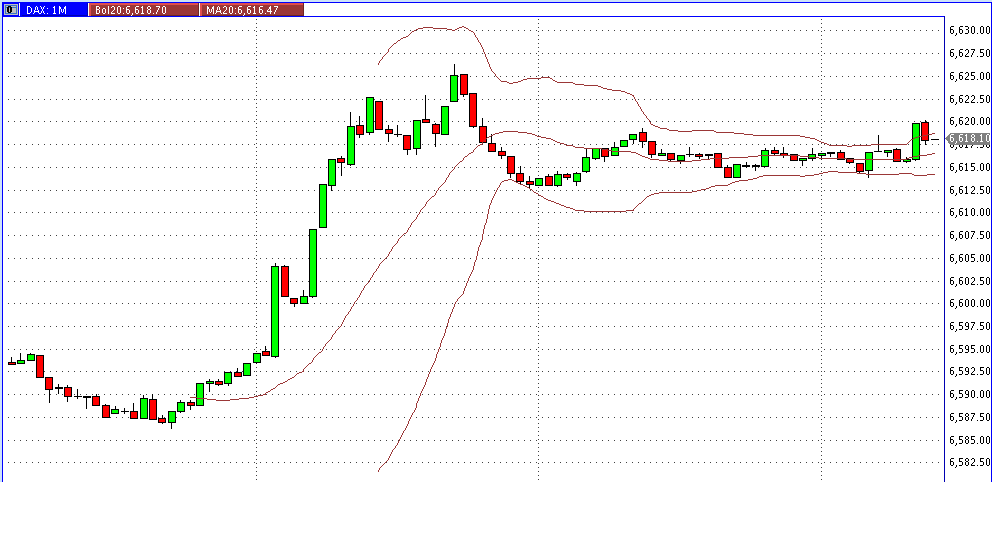Click the 6,607.50 price axis label

coord(969,235)
